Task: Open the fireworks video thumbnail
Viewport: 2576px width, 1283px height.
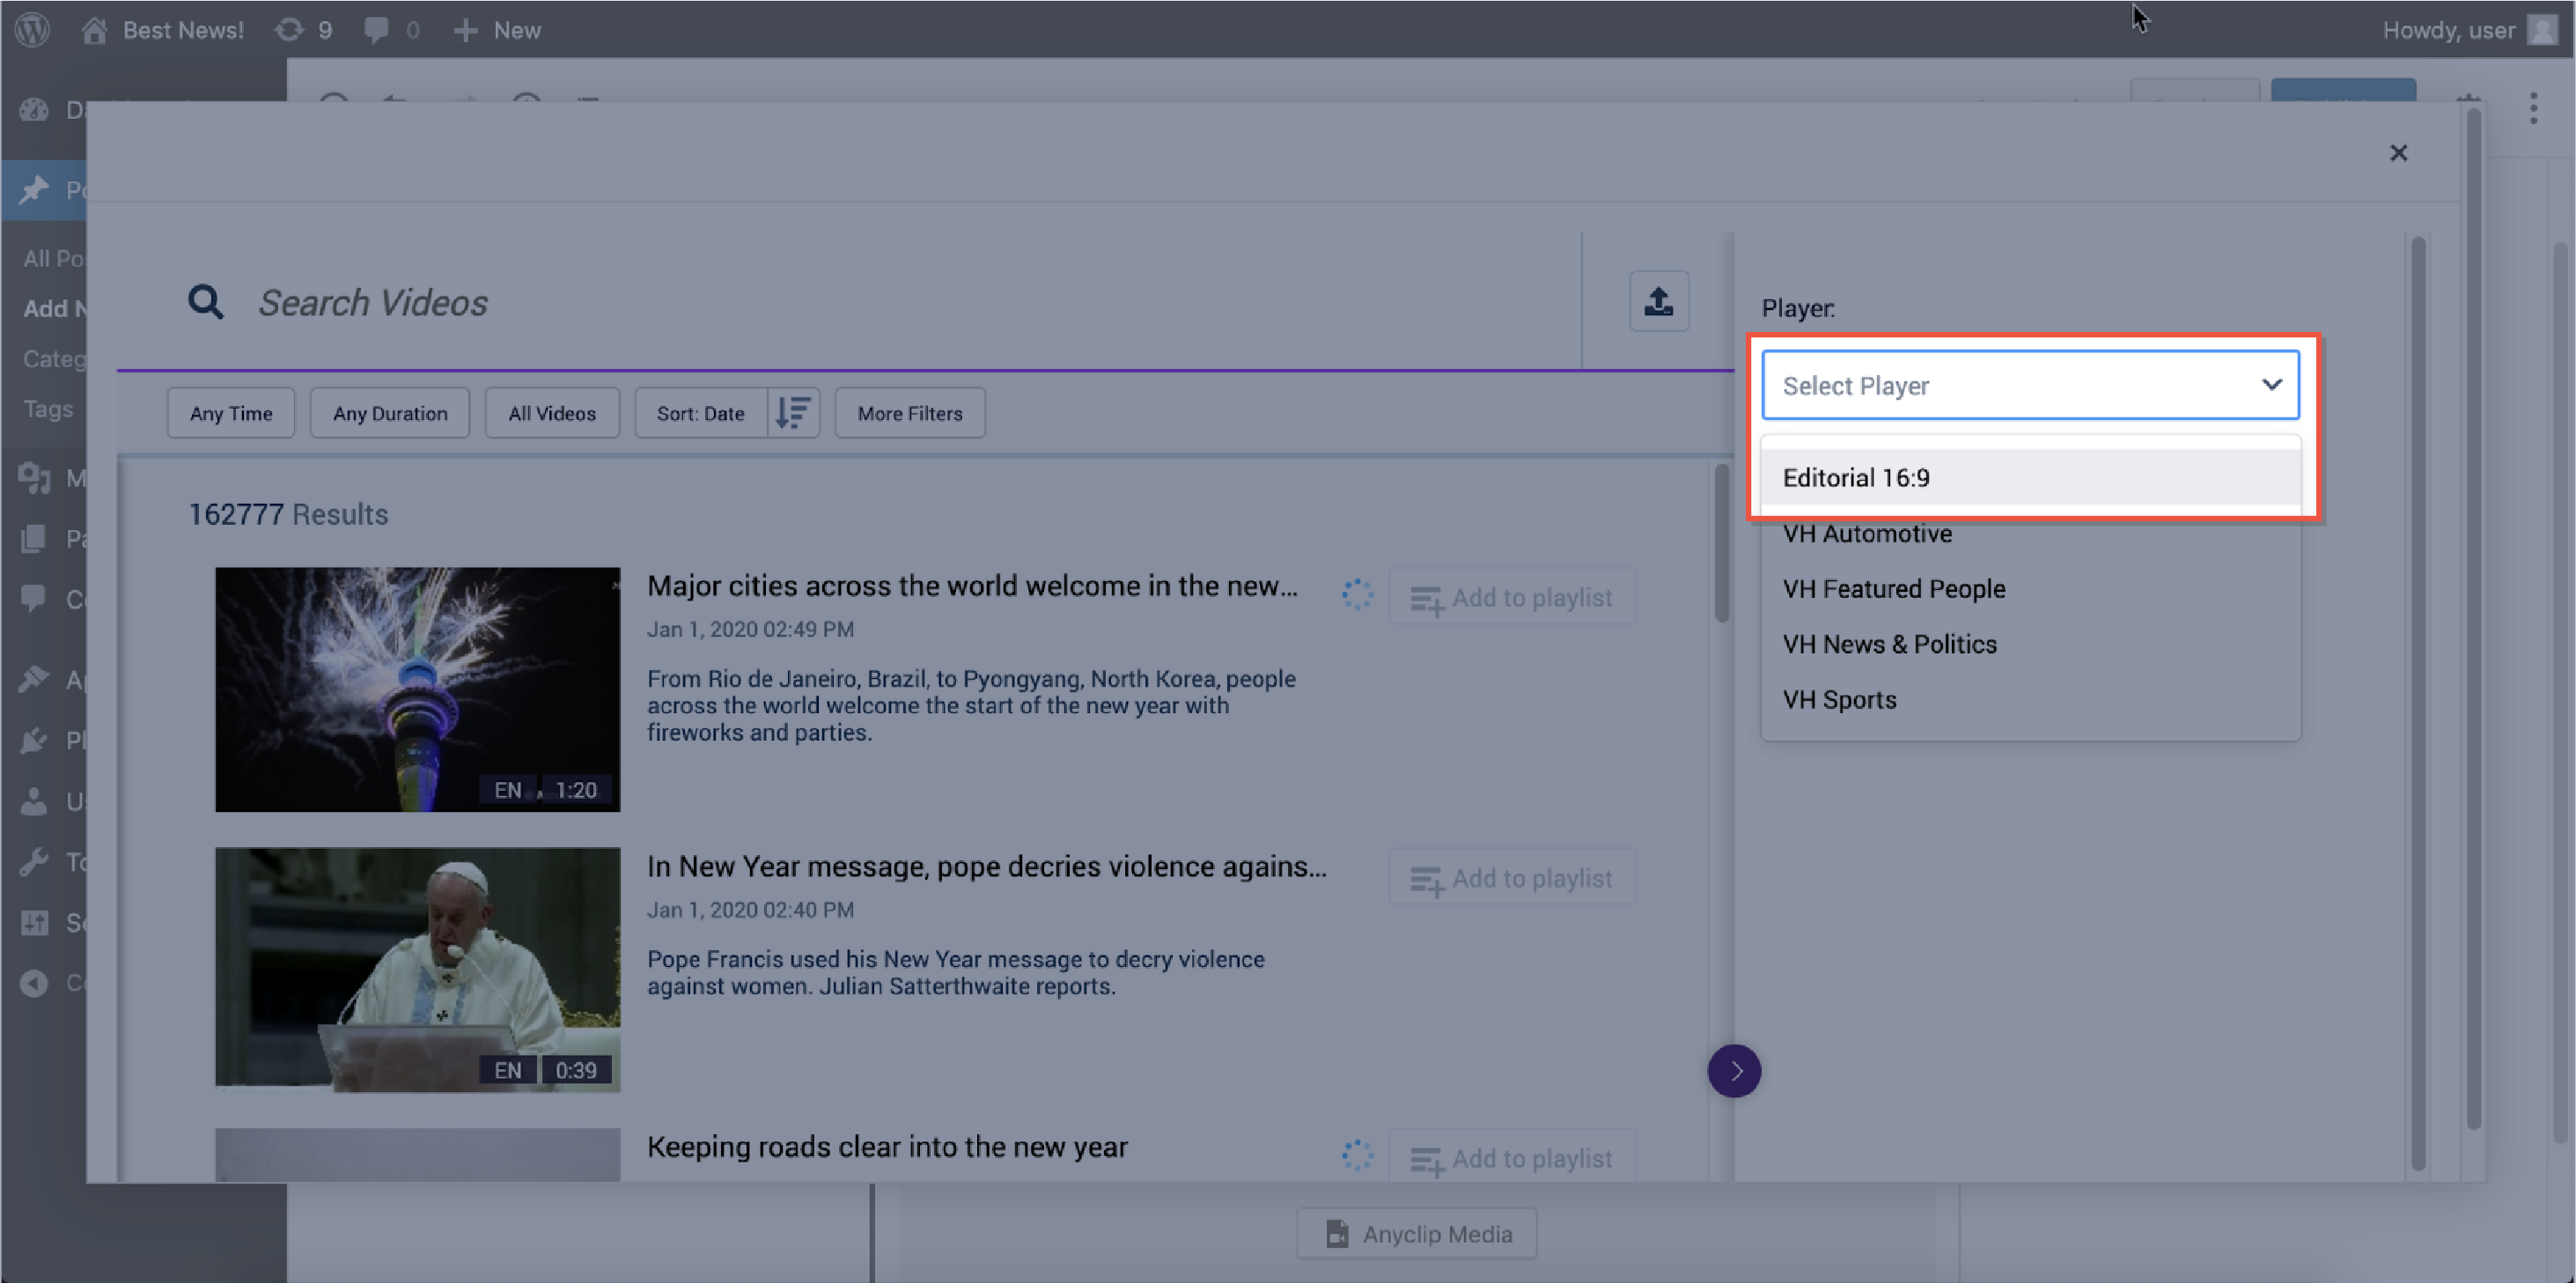Action: pyautogui.click(x=418, y=689)
